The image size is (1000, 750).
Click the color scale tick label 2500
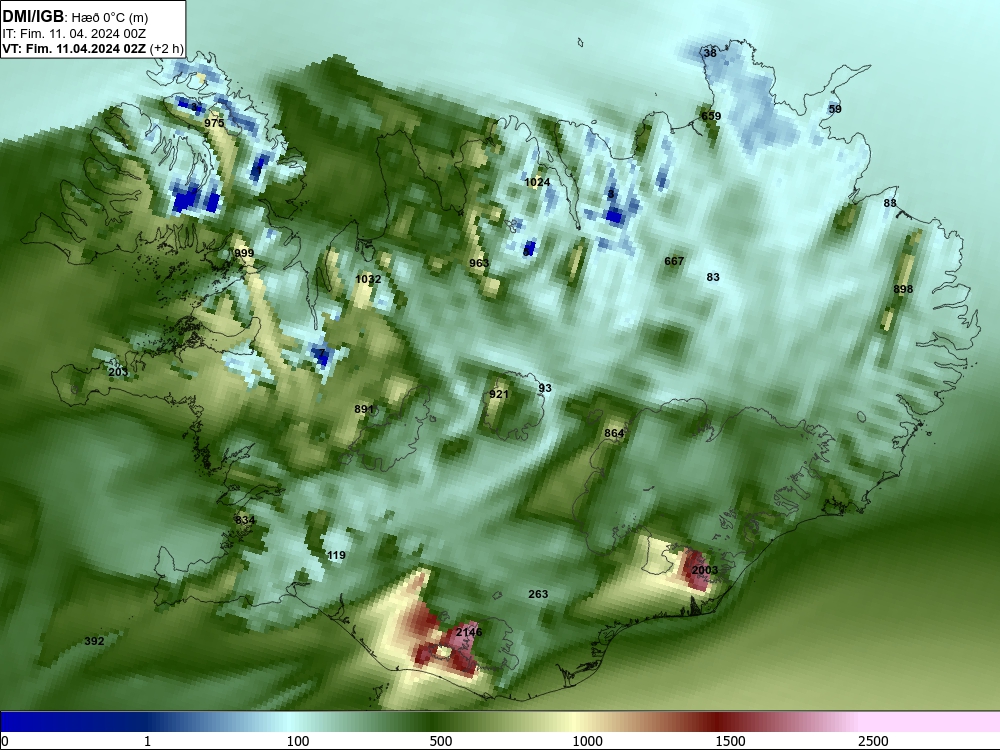[x=873, y=741]
